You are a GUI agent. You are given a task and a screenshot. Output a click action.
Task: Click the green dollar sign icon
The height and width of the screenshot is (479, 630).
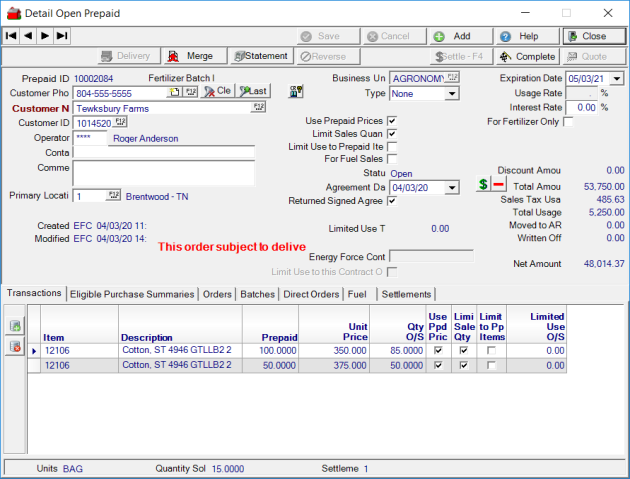[483, 185]
